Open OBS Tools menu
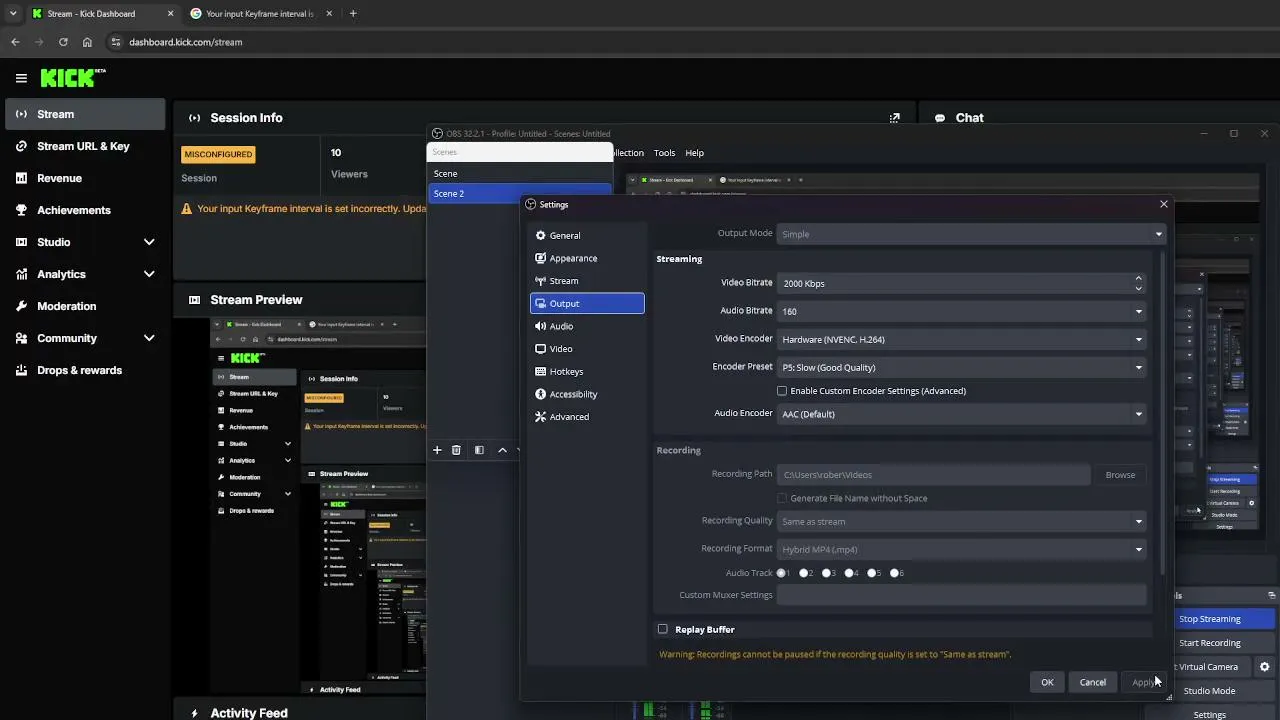The width and height of the screenshot is (1280, 720). [x=664, y=153]
